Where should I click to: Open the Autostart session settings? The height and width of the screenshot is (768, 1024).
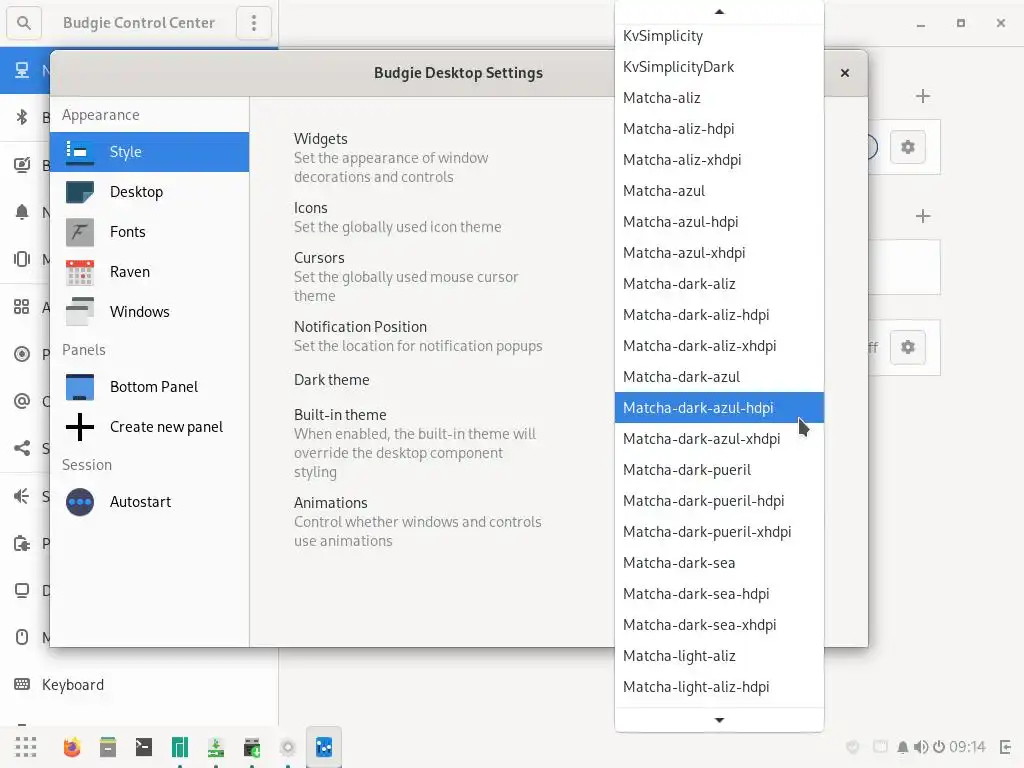coord(150,502)
